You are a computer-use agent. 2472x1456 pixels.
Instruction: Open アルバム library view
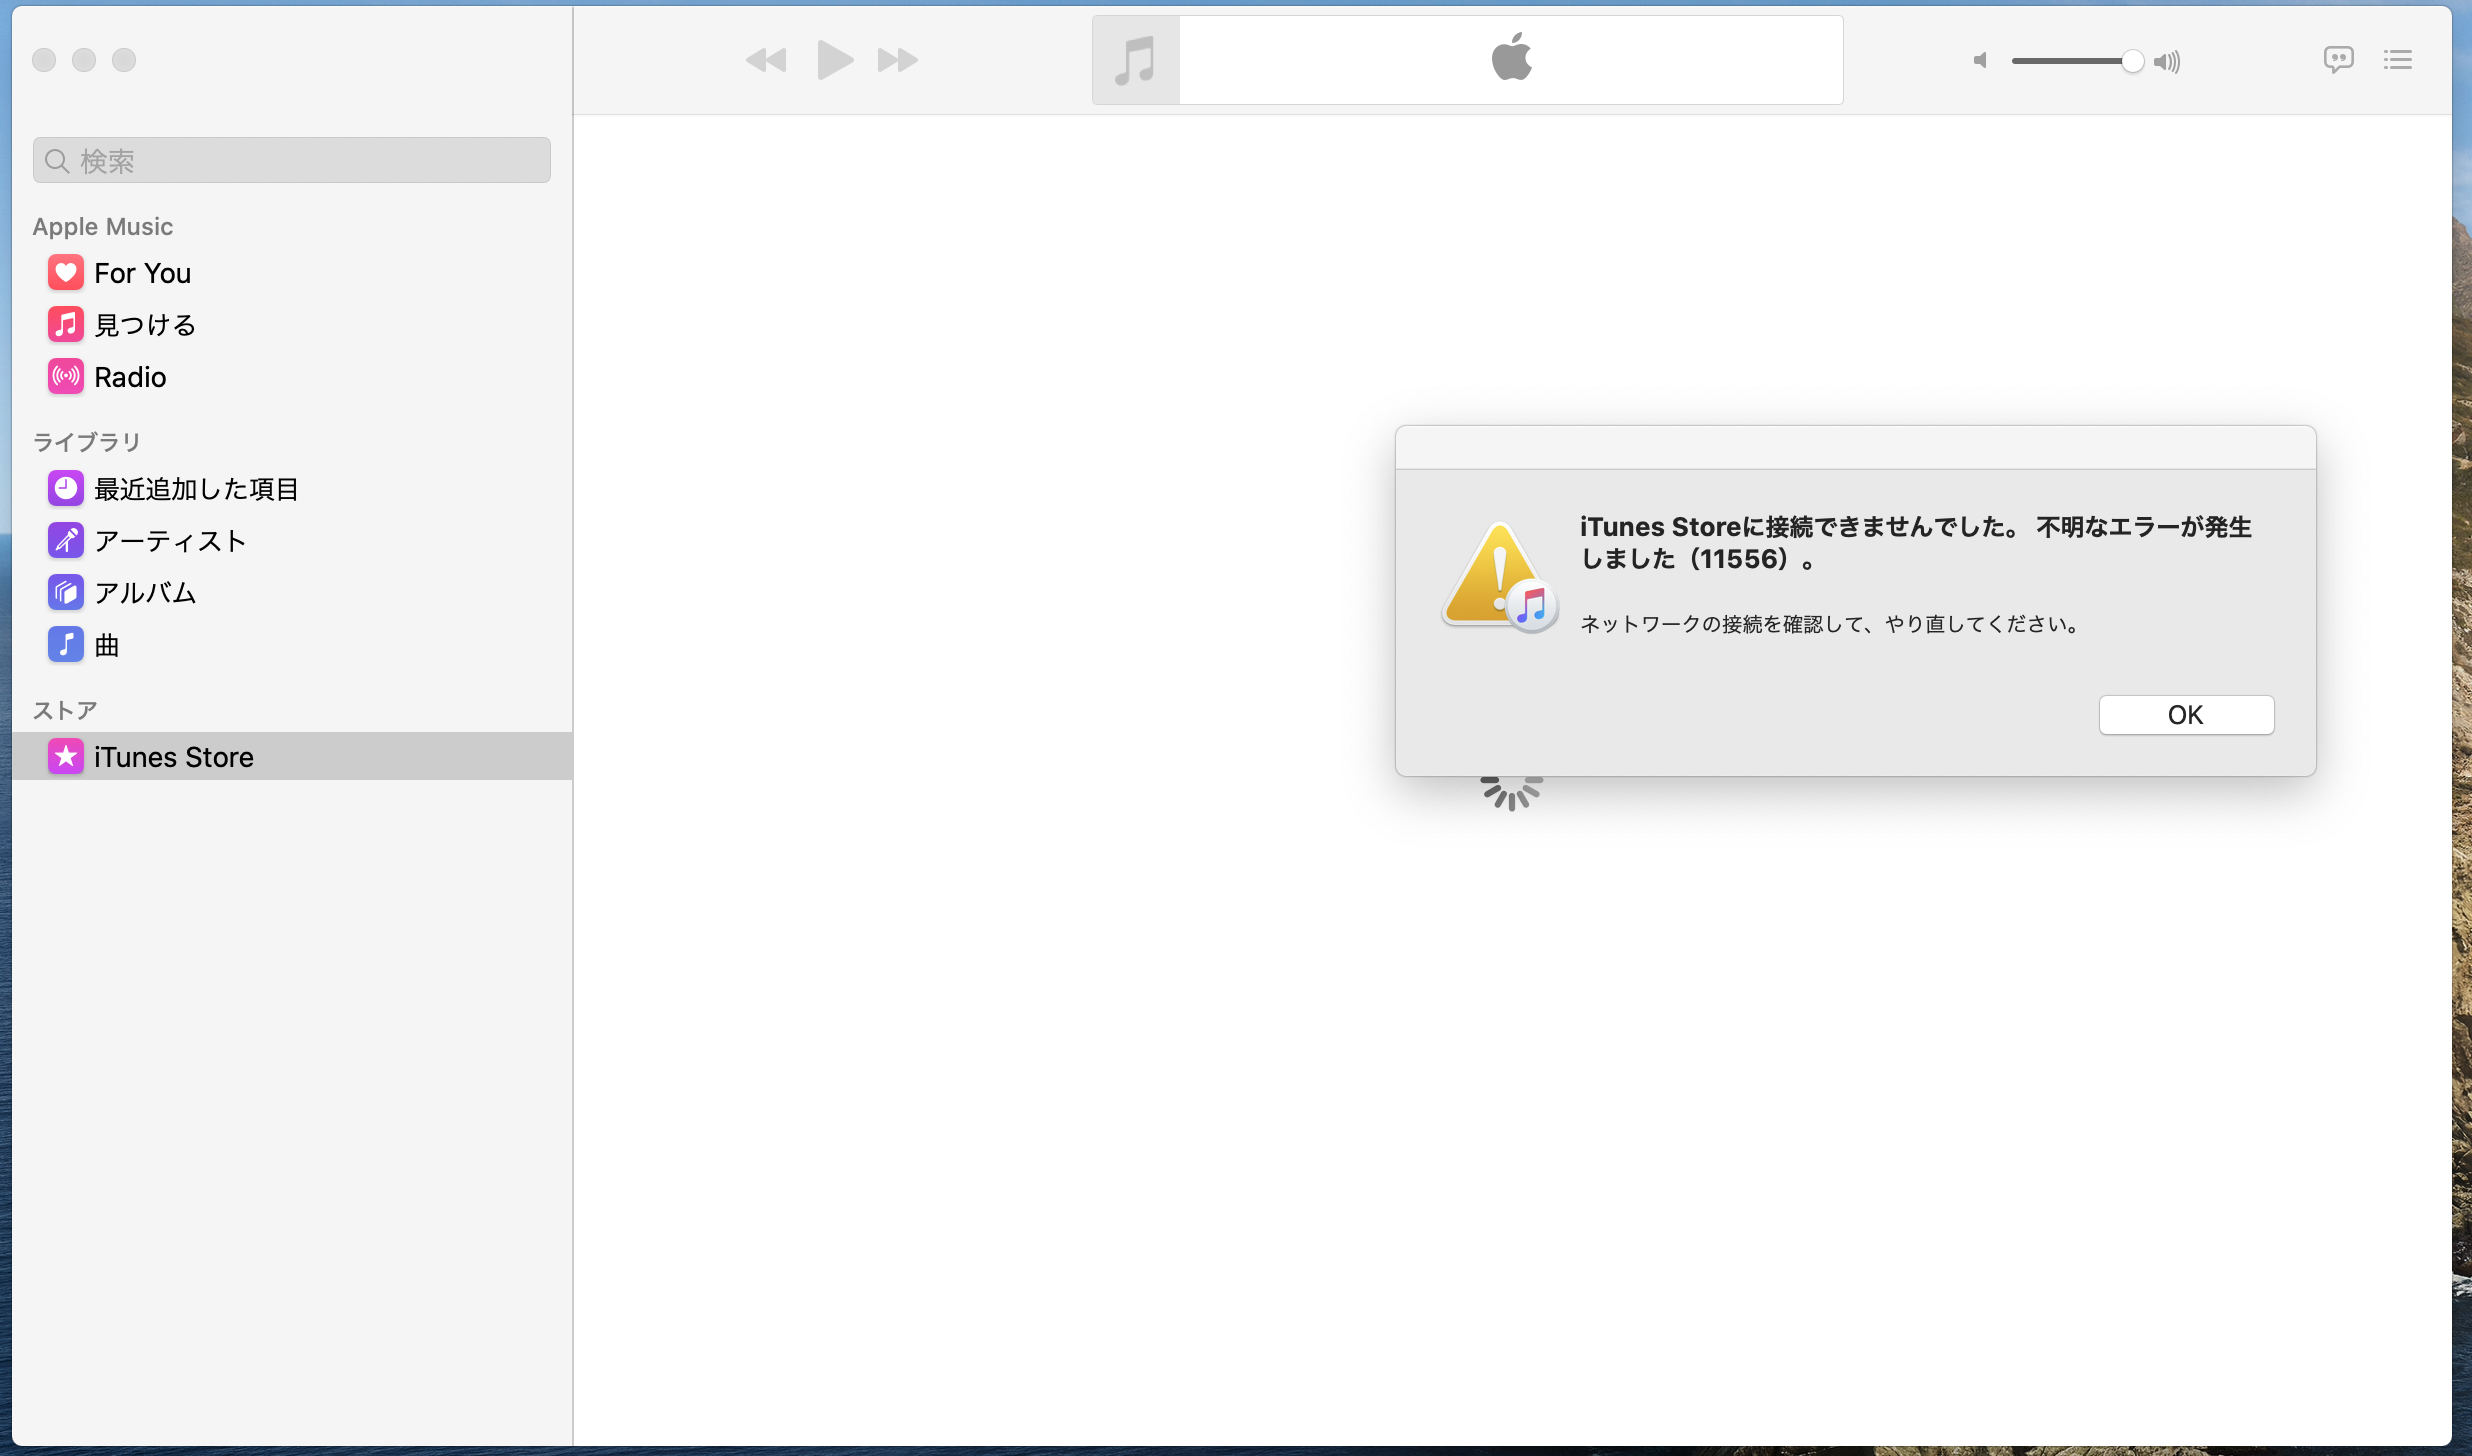[144, 593]
